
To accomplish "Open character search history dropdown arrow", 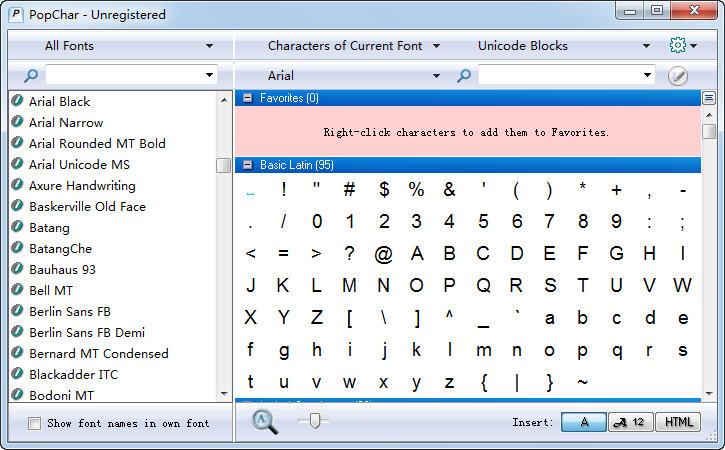I will coord(647,75).
